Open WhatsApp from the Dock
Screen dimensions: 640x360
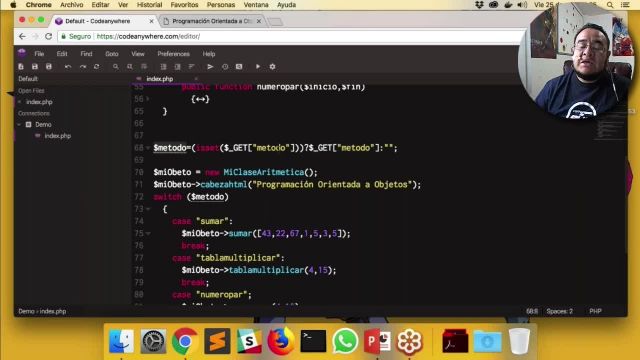click(x=345, y=341)
